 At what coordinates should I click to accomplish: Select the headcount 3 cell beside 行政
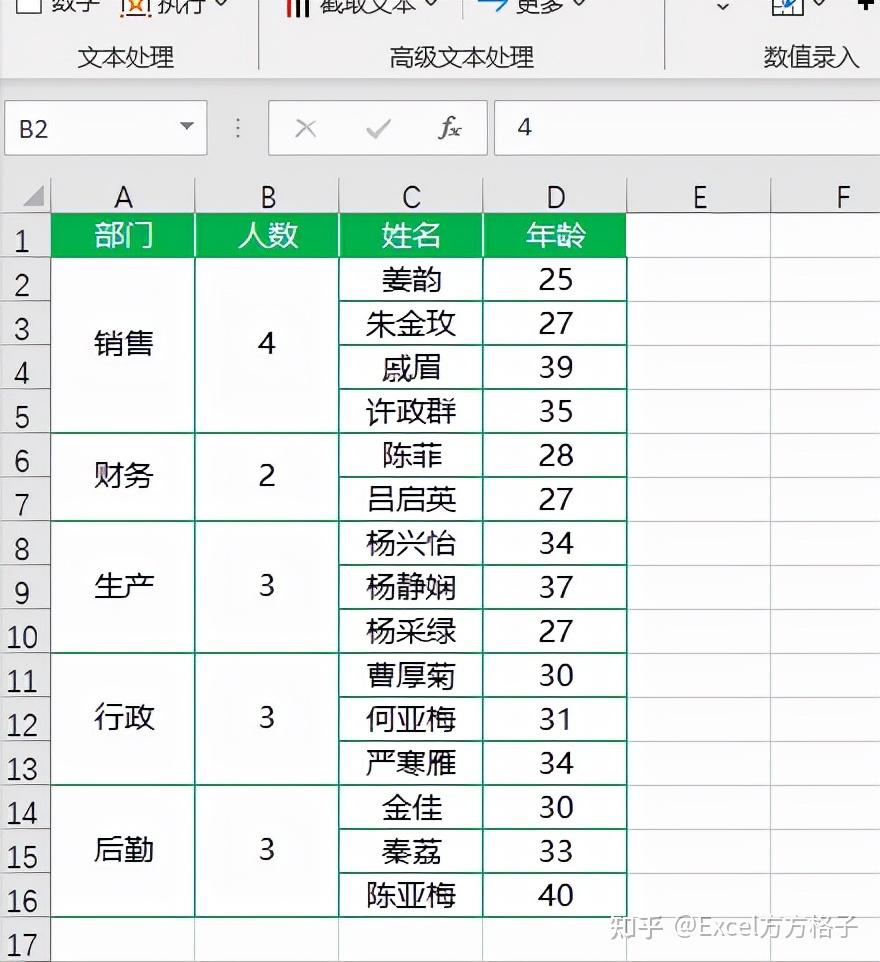(267, 719)
